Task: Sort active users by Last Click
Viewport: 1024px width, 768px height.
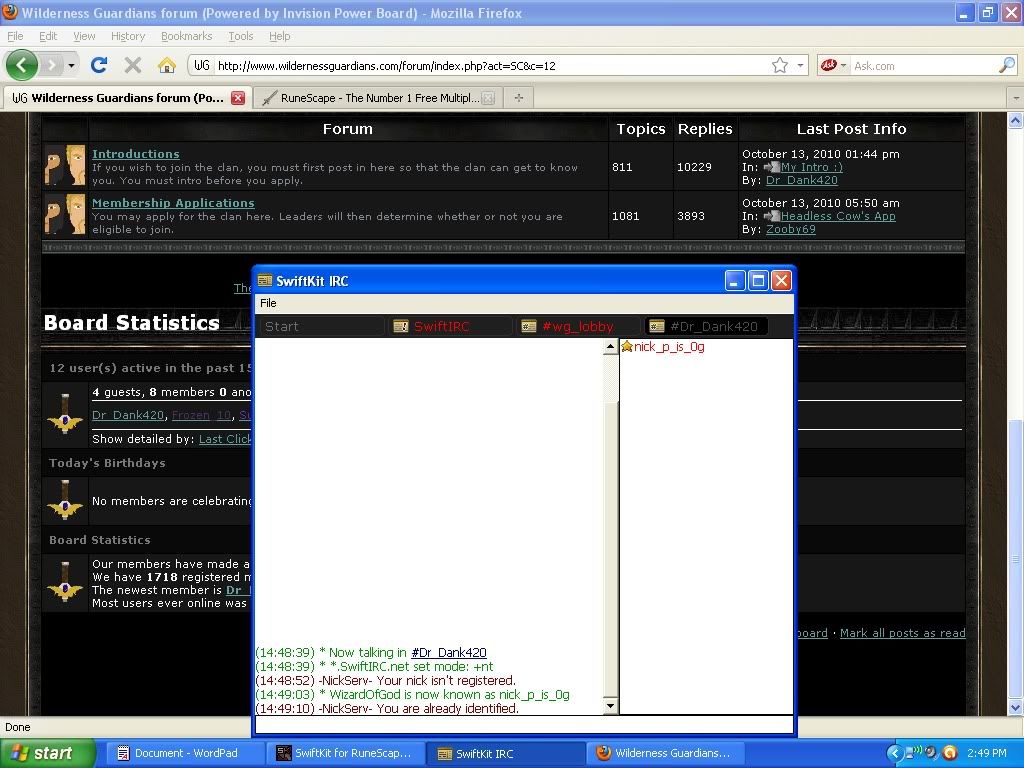Action: pos(225,440)
